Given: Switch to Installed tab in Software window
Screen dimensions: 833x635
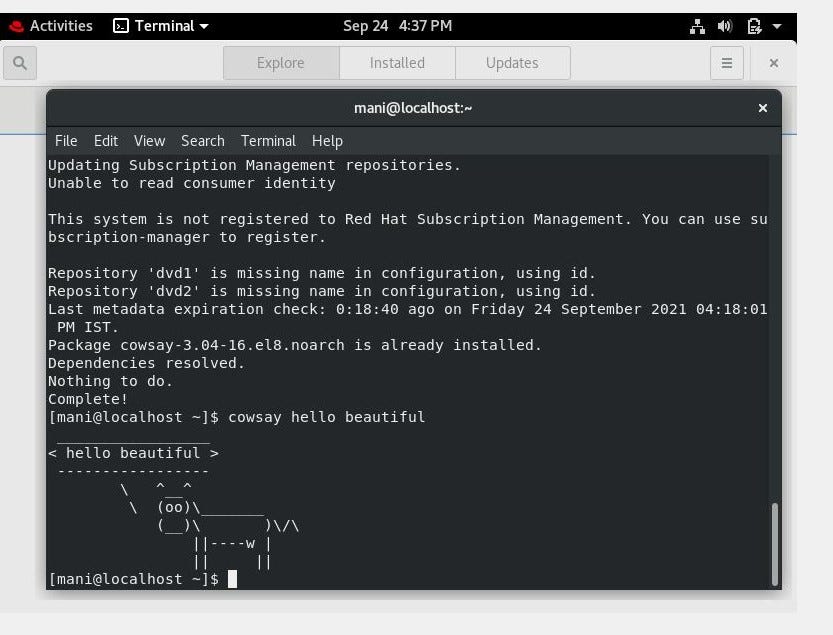Looking at the screenshot, I should pos(397,63).
